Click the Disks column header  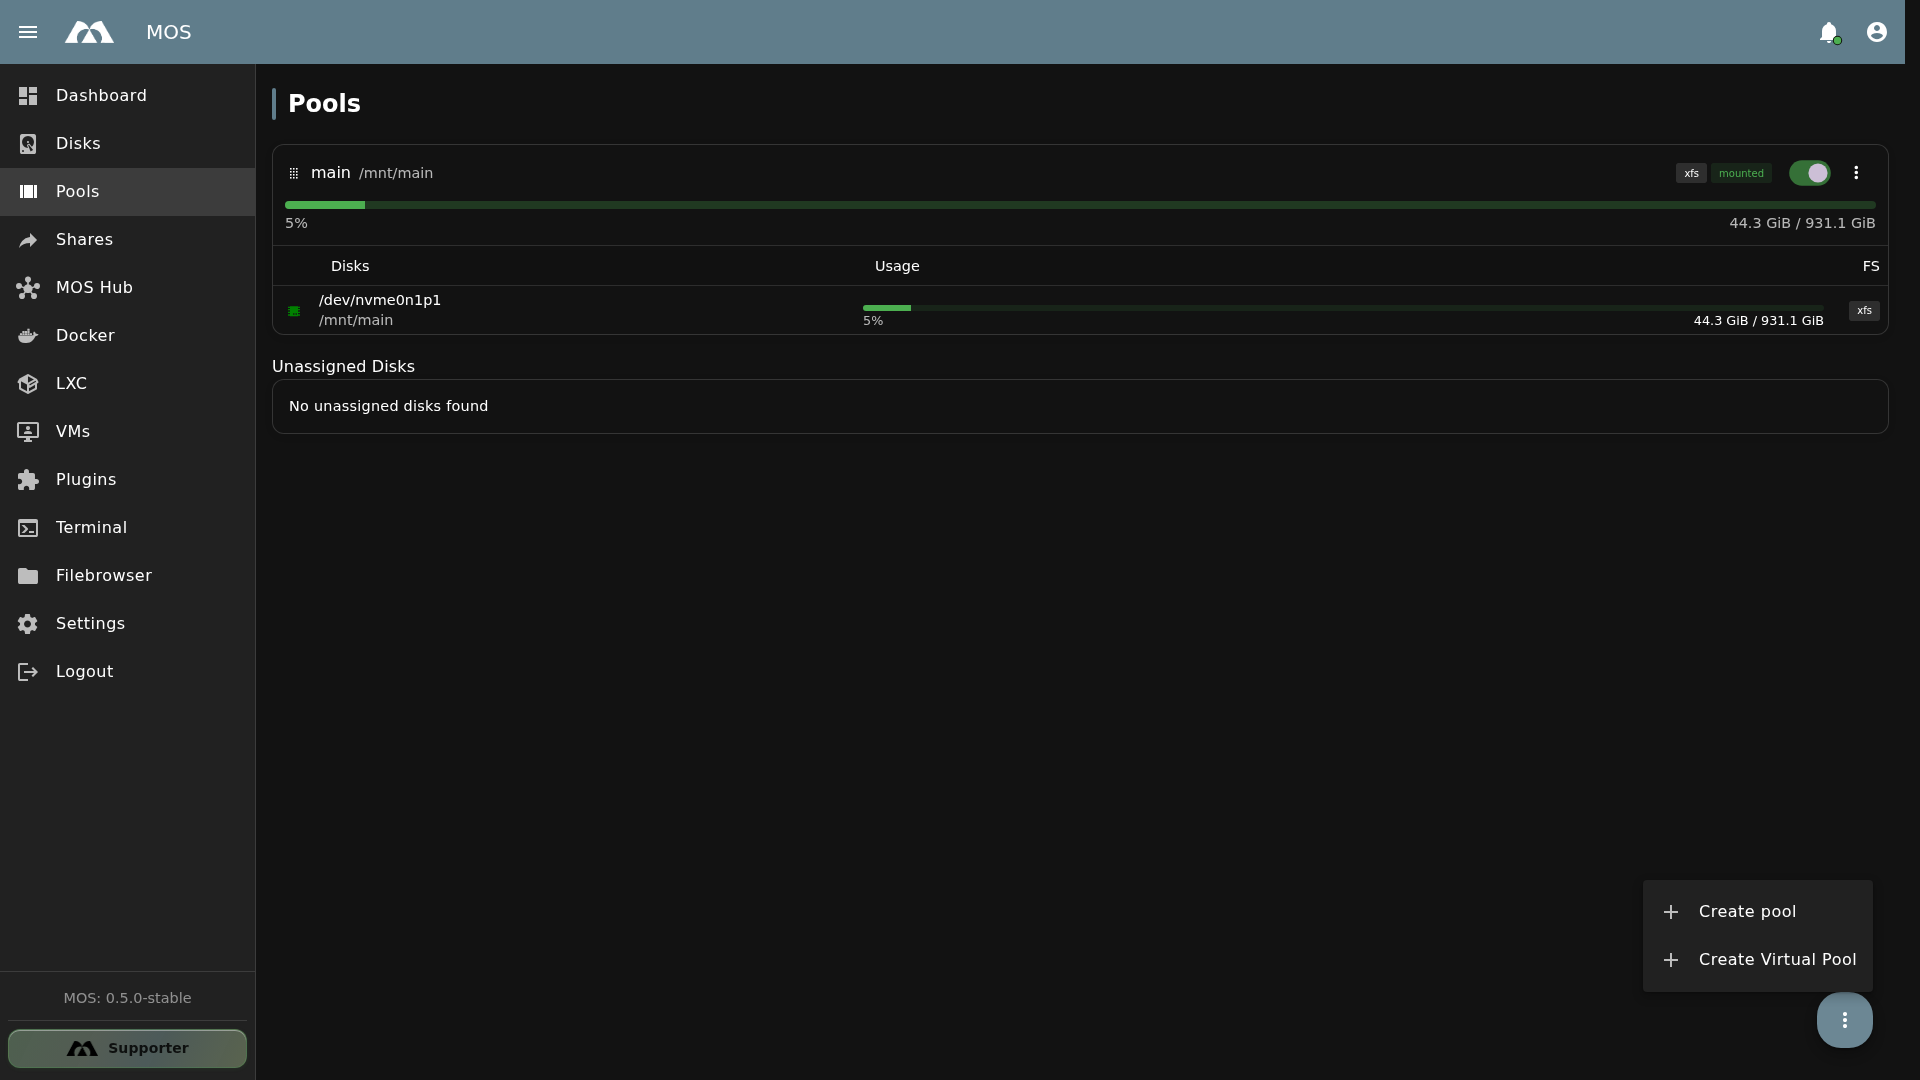pos(350,266)
